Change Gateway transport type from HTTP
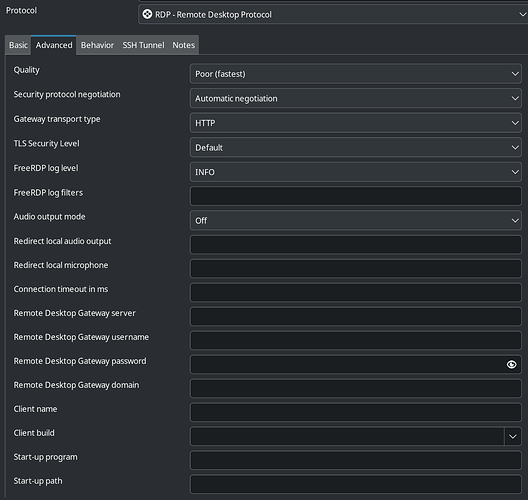This screenshot has height=500, width=528. tap(356, 123)
